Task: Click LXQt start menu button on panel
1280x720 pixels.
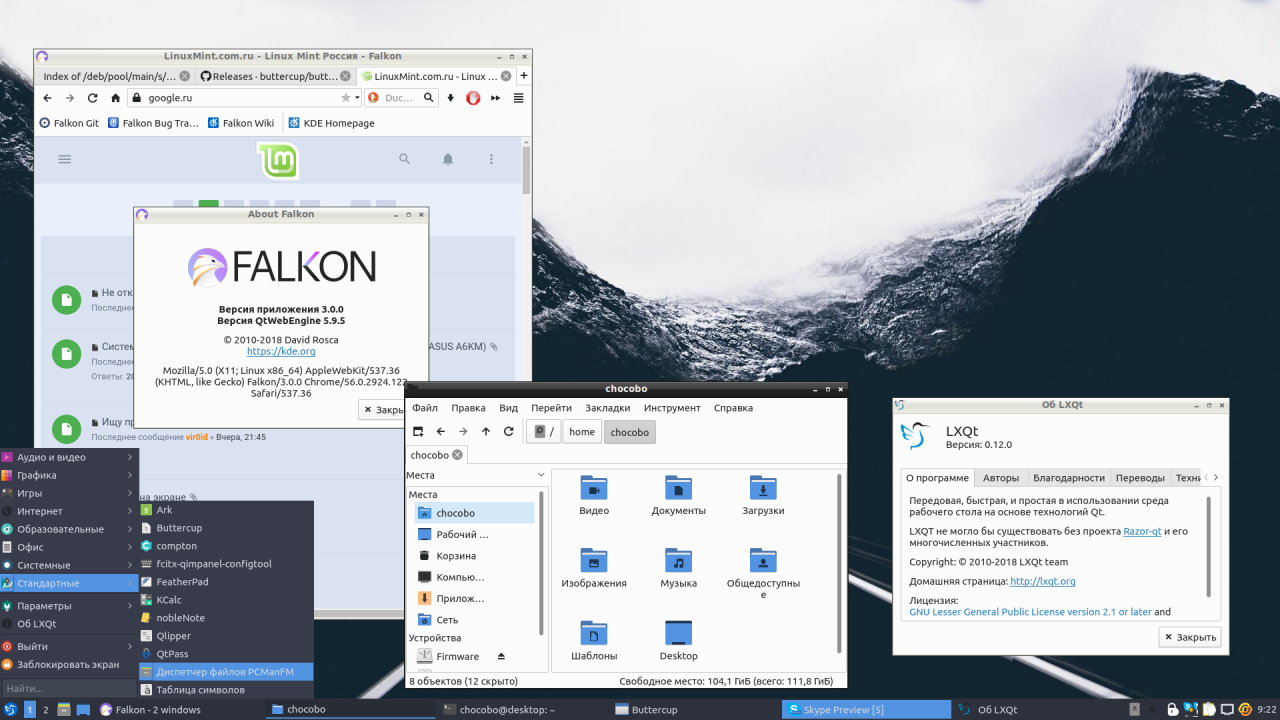Action: point(10,710)
